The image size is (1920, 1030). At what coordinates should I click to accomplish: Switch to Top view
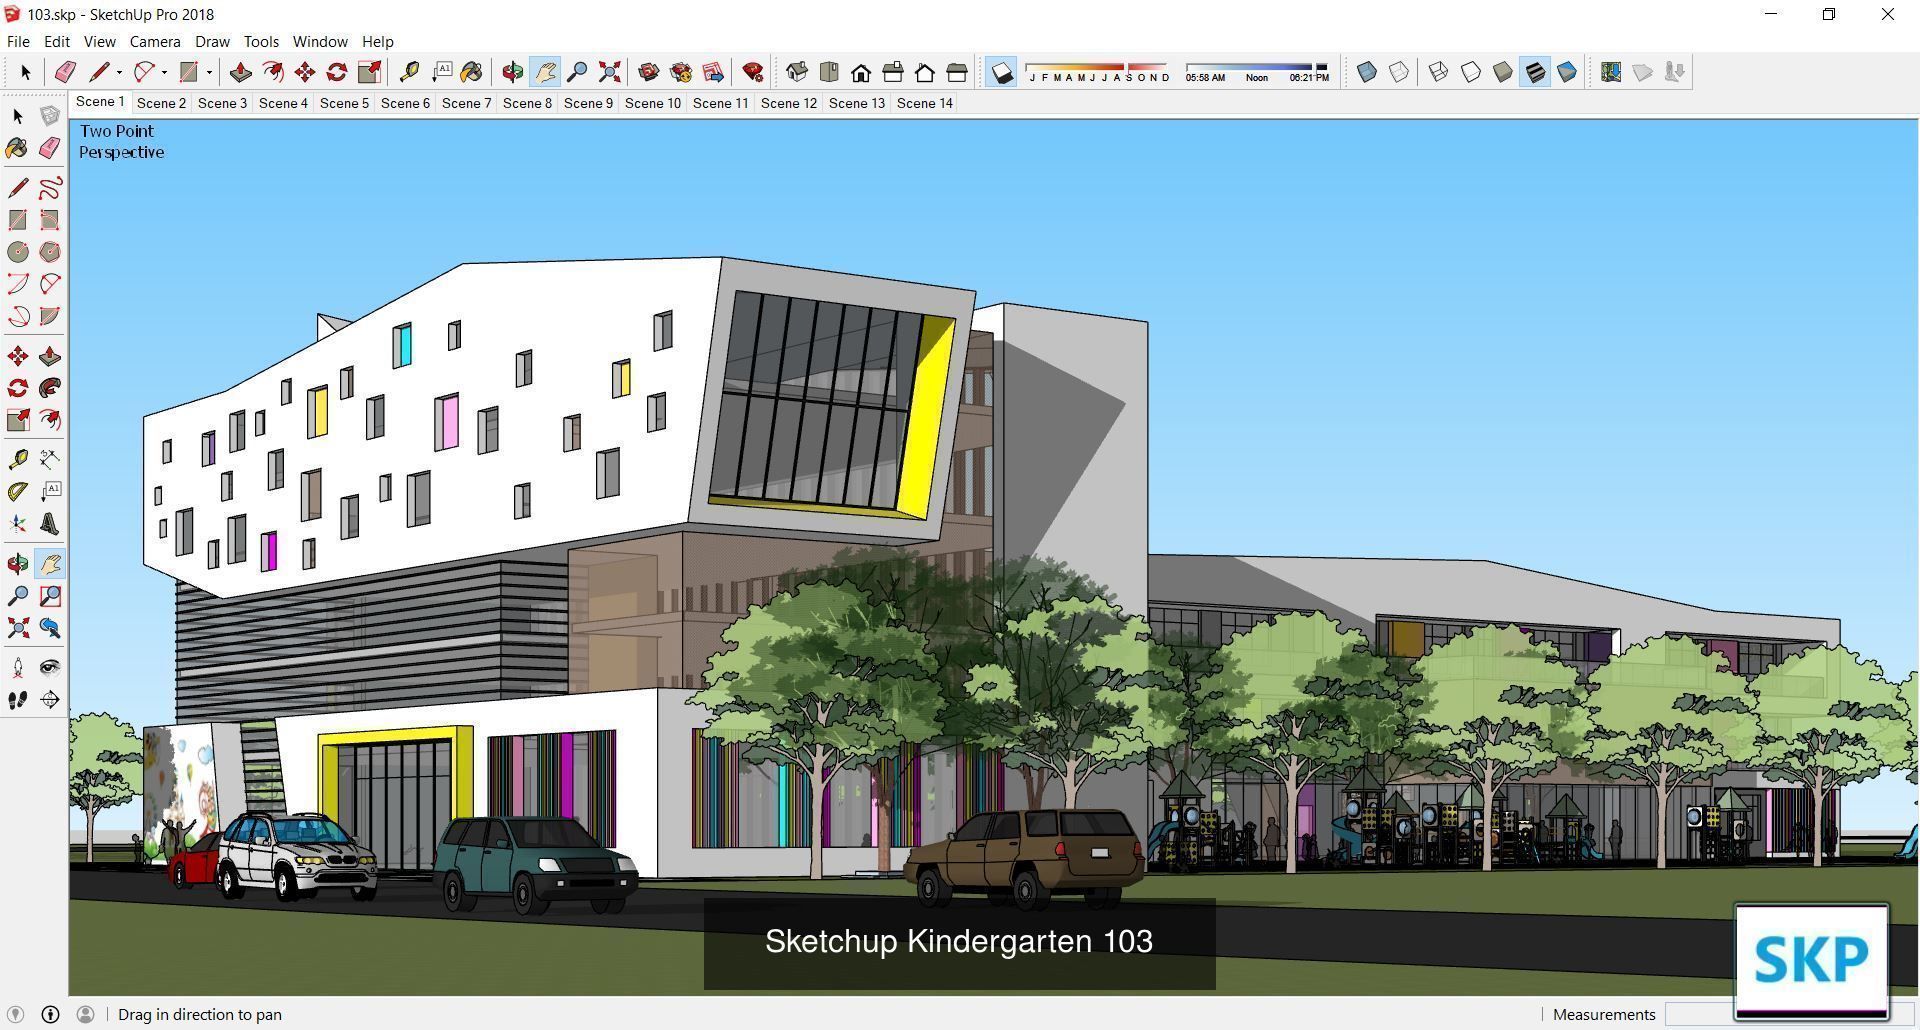[x=829, y=72]
